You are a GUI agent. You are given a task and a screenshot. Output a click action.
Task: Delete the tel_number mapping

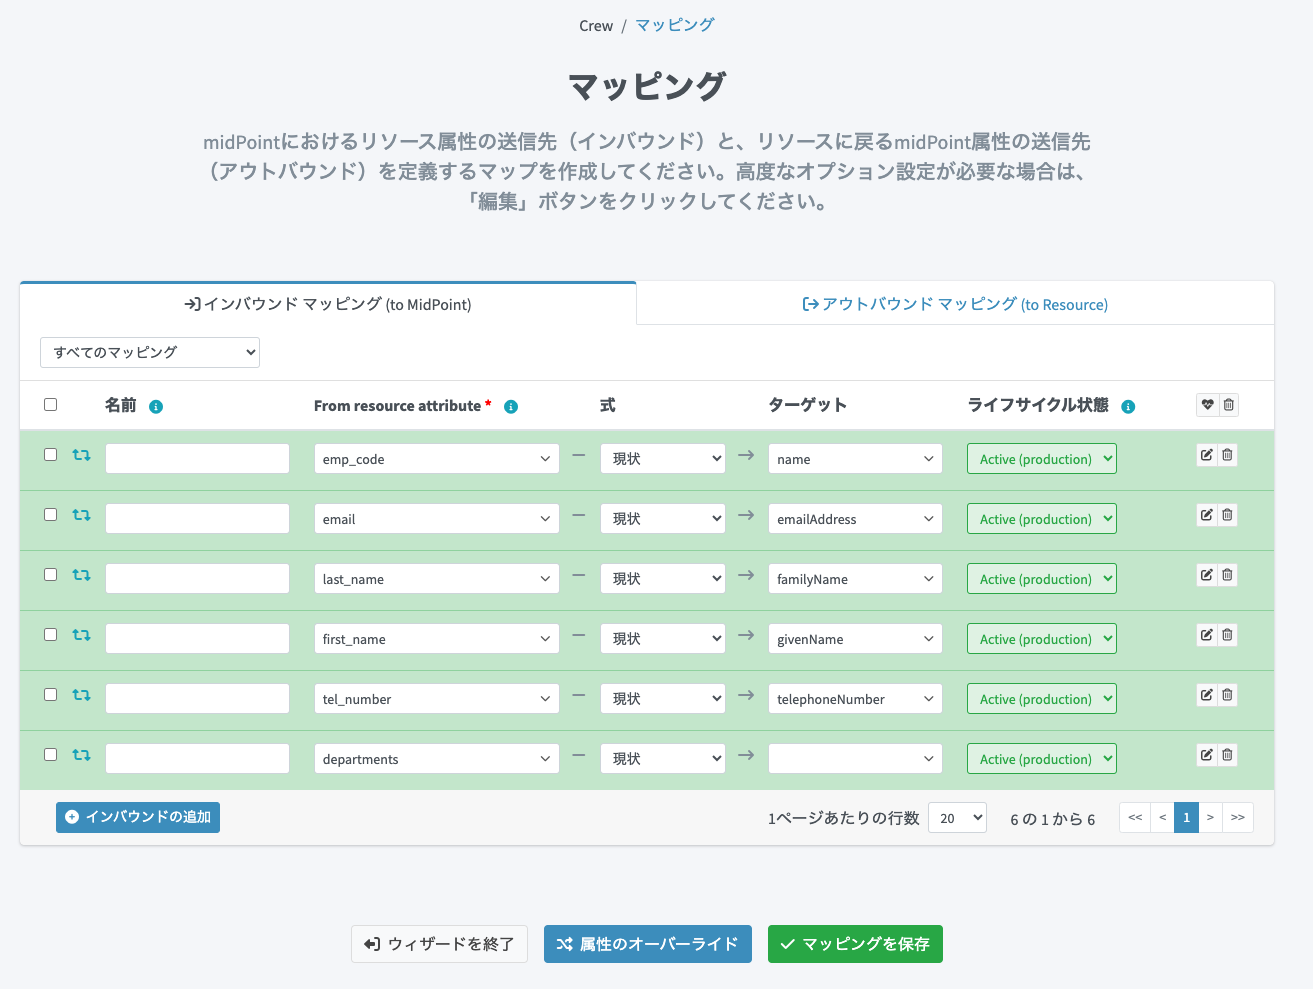1227,695
